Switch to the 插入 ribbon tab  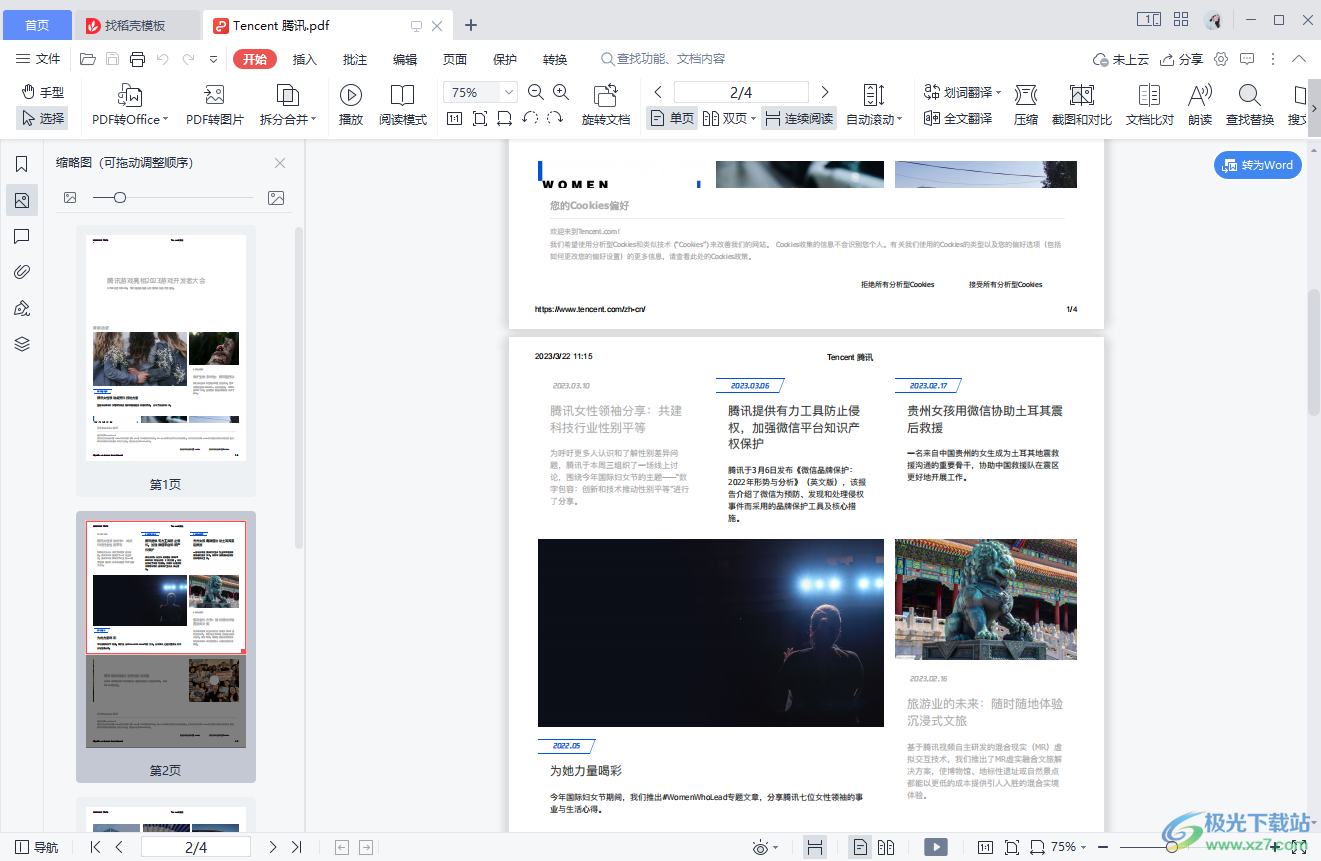coord(305,59)
